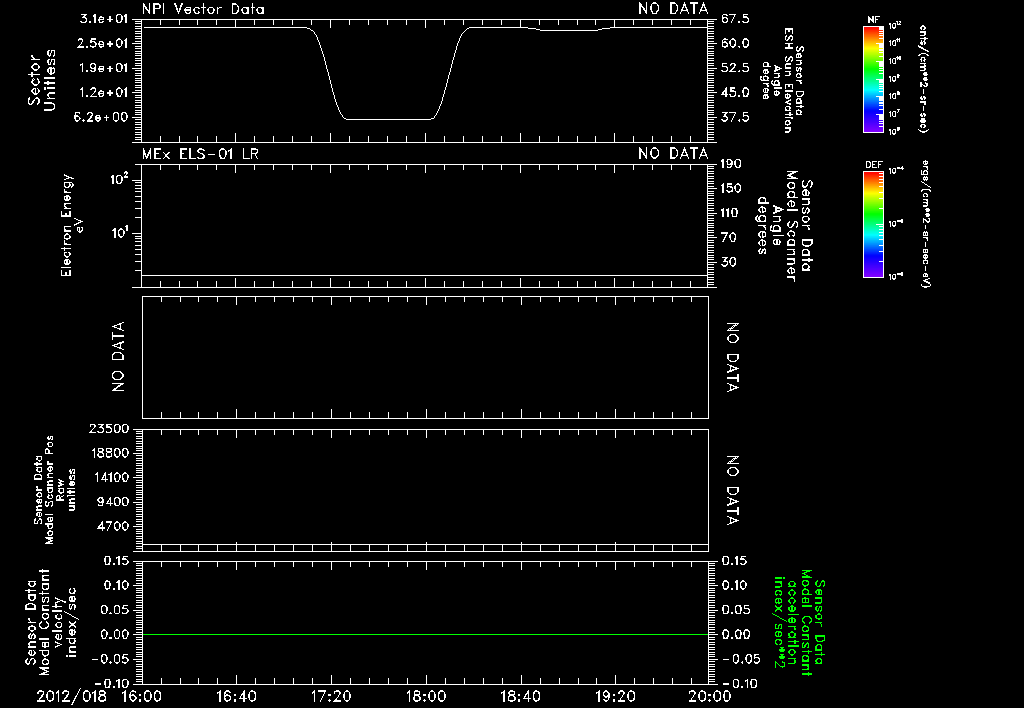Click the flat bottom of the elevation curve dip
The height and width of the screenshot is (708, 1024).
tap(389, 119)
